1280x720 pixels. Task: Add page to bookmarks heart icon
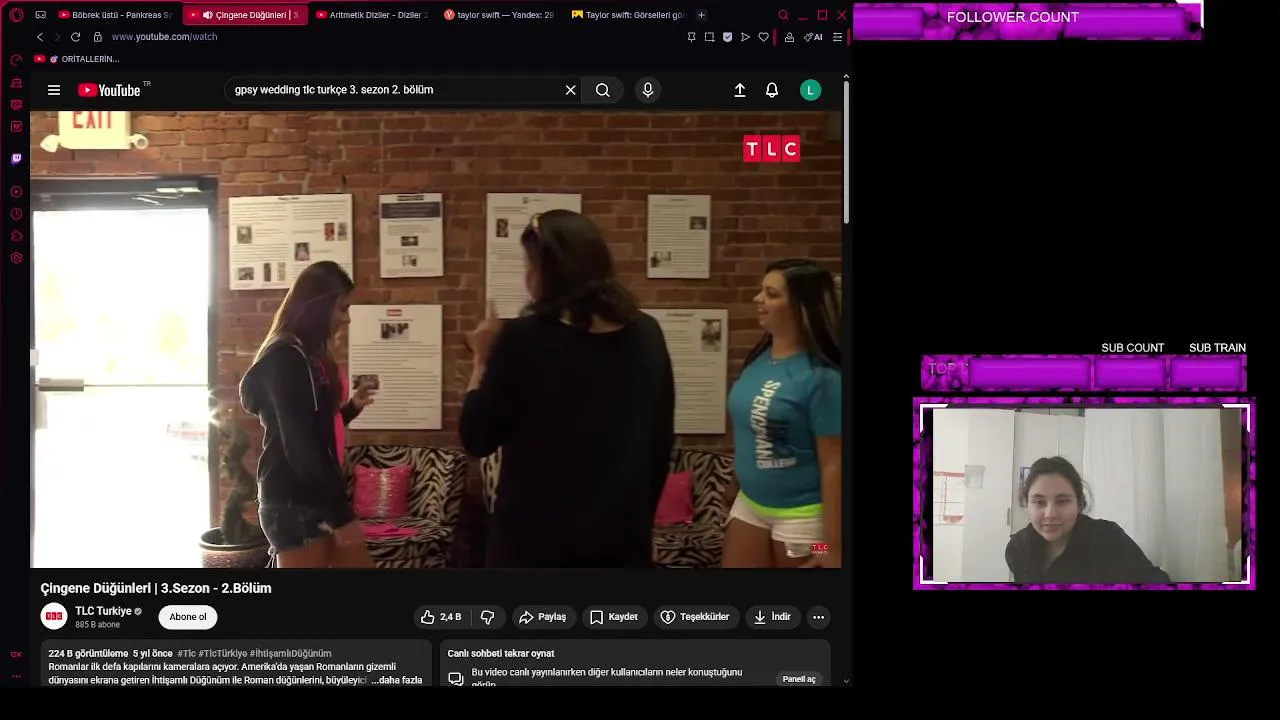click(x=763, y=37)
